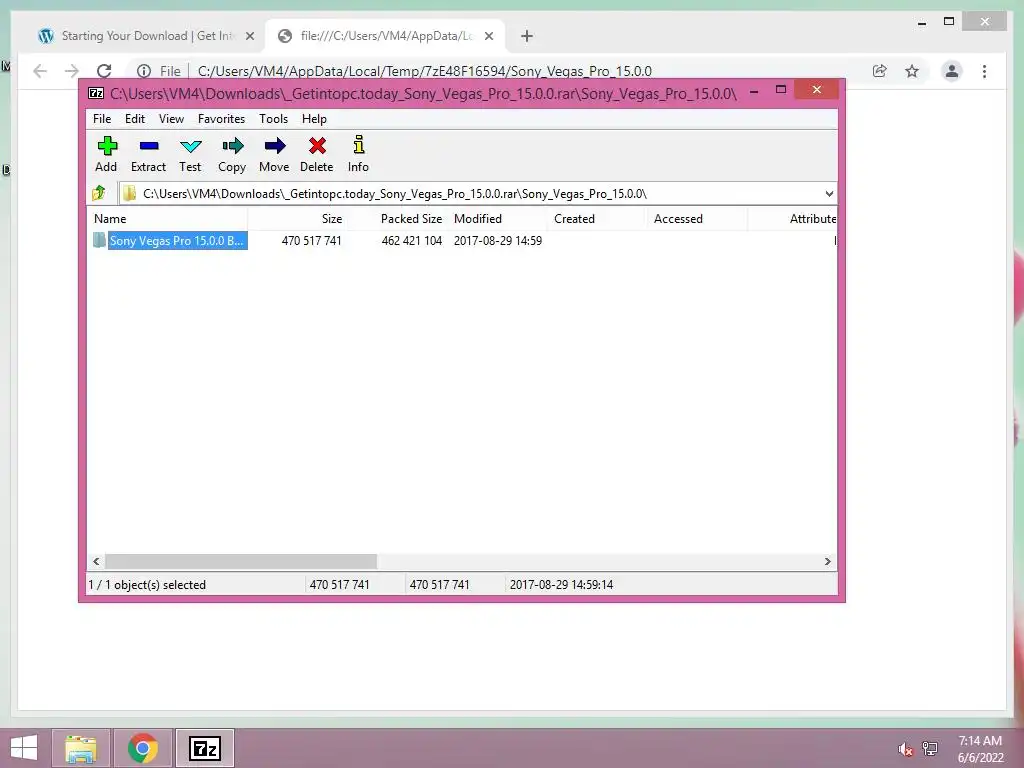Share this page from the address bar
The height and width of the screenshot is (768, 1024).
click(880, 71)
